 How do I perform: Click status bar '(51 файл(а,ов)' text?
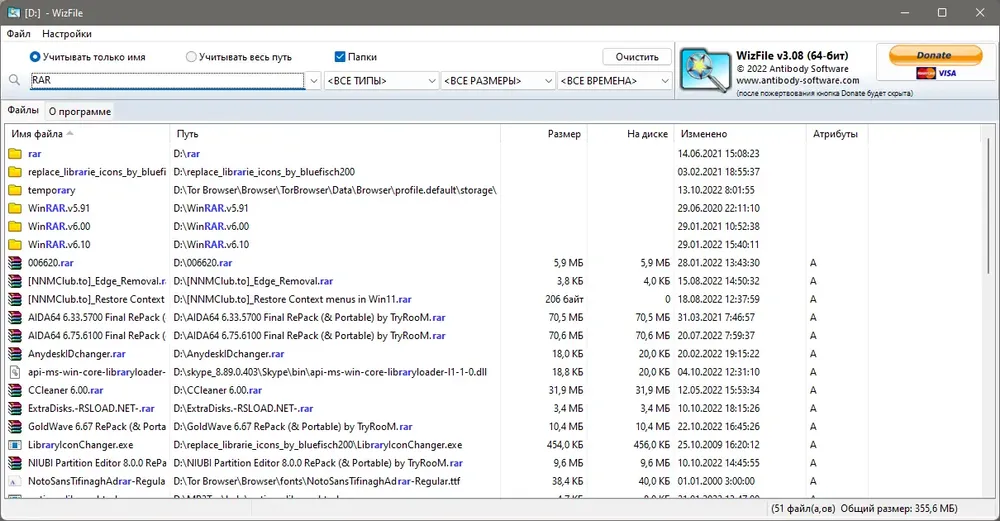803,509
